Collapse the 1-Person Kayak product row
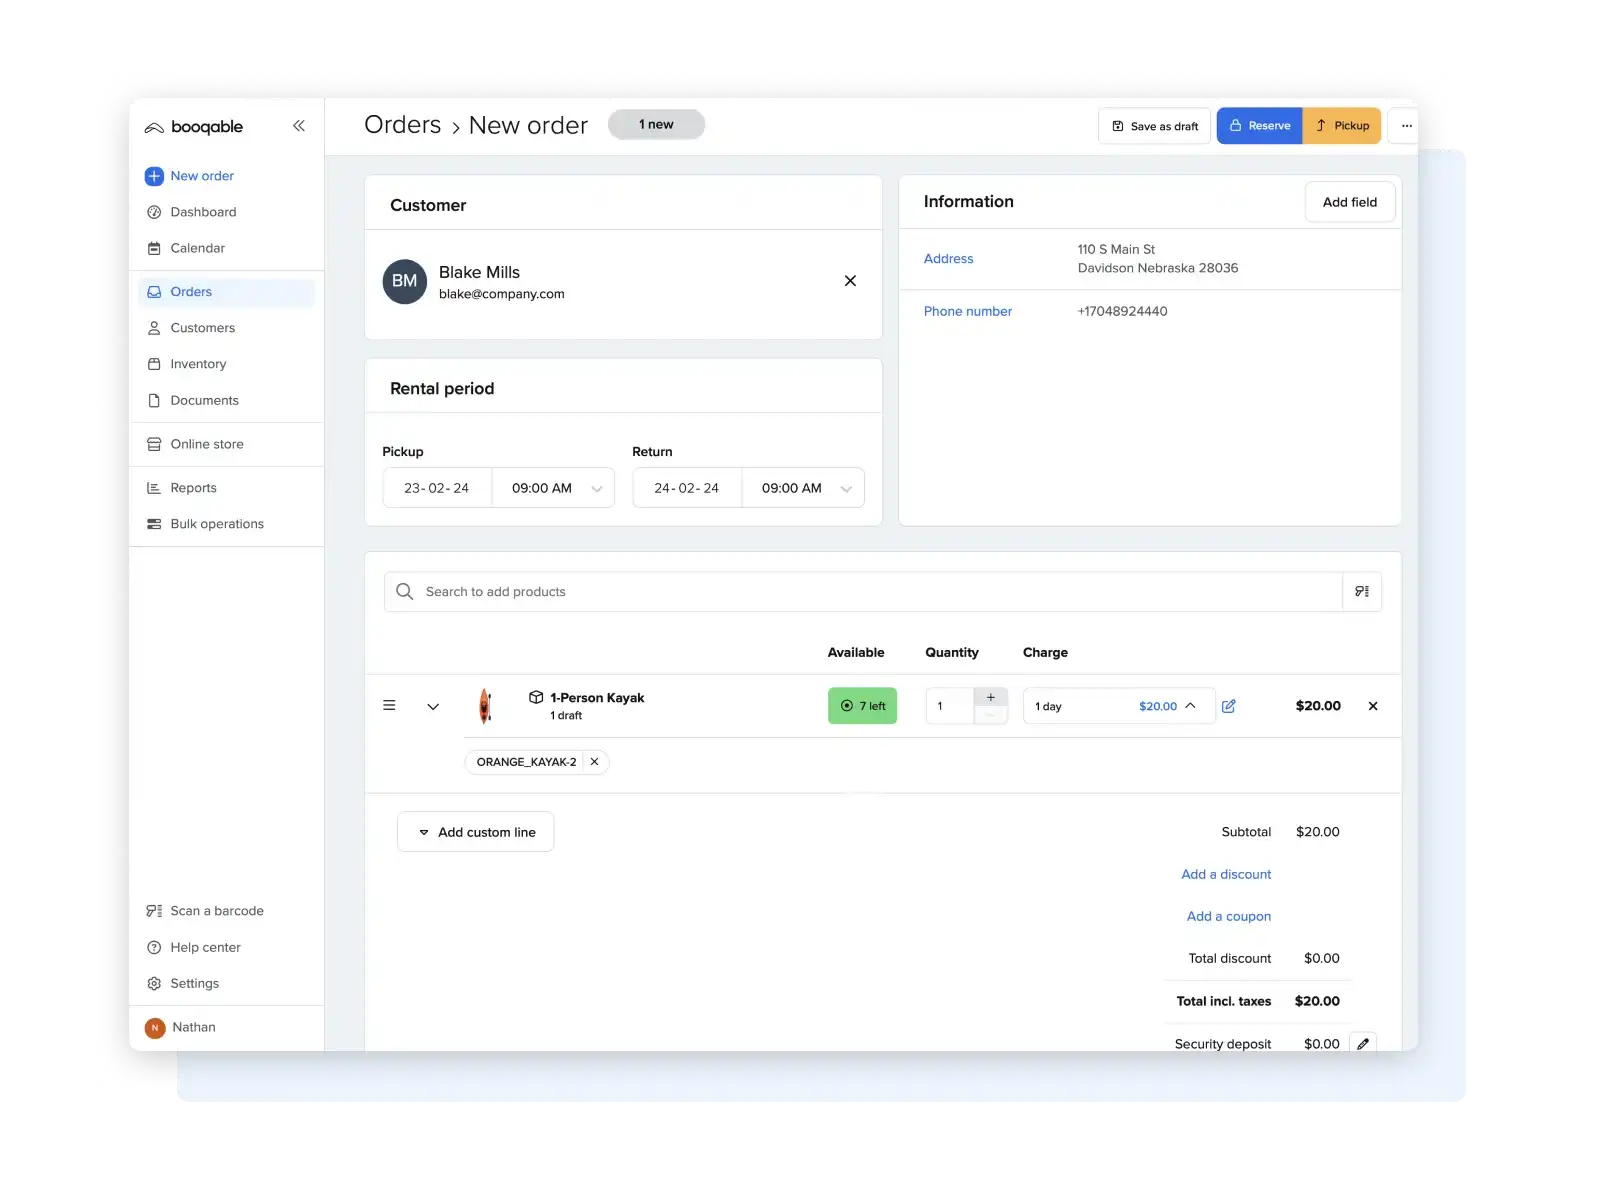This screenshot has height=1200, width=1600. 433,706
